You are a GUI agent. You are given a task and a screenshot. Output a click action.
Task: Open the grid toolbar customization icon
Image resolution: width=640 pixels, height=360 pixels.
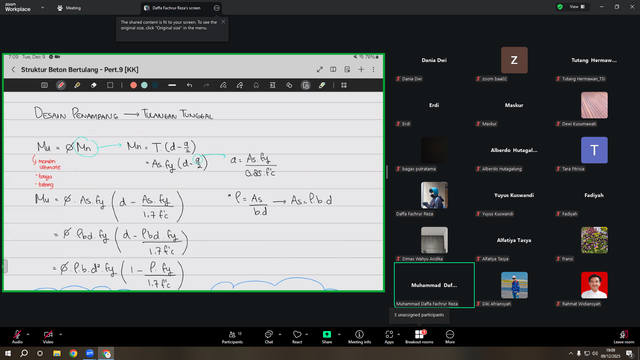[x=344, y=85]
